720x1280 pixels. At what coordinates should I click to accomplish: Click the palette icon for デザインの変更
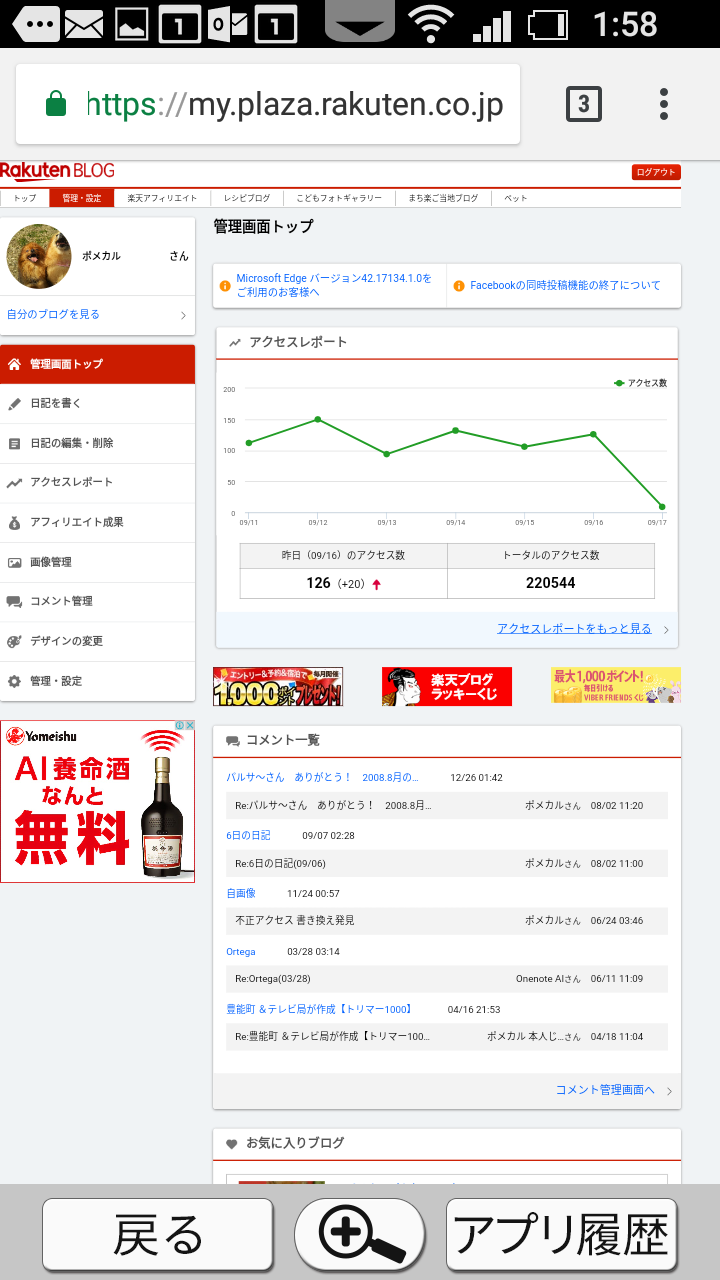pos(14,642)
